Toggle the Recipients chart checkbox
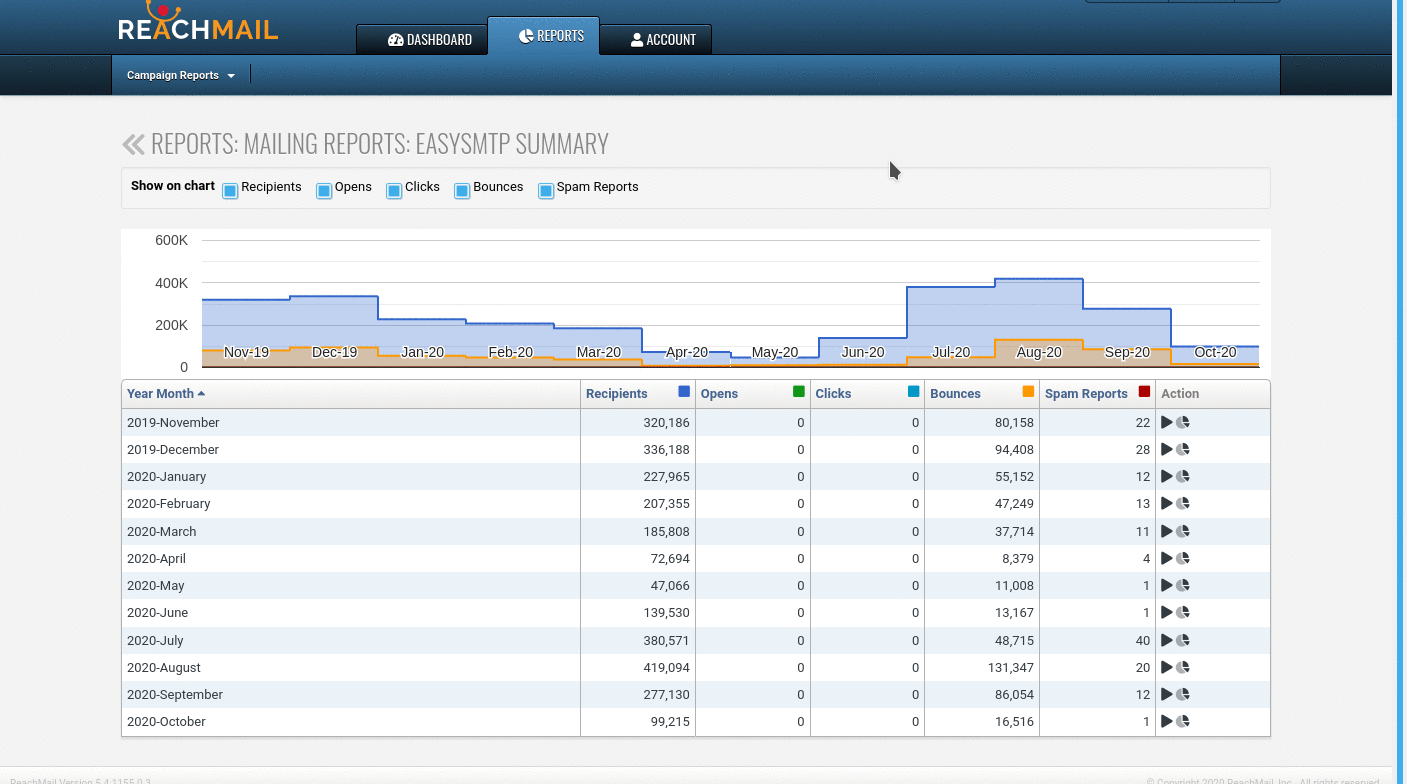The height and width of the screenshot is (784, 1407). point(230,191)
